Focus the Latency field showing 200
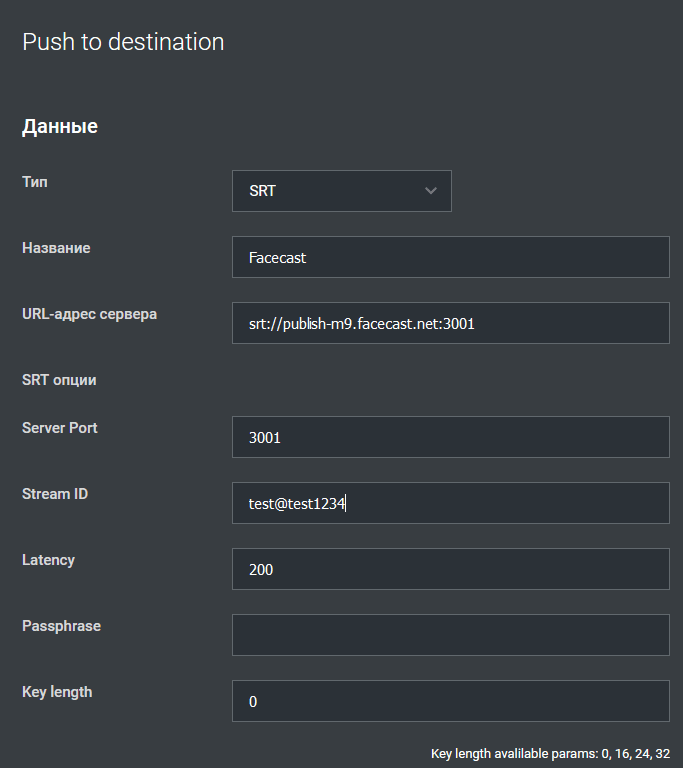Viewport: 683px width, 768px height. [x=451, y=569]
